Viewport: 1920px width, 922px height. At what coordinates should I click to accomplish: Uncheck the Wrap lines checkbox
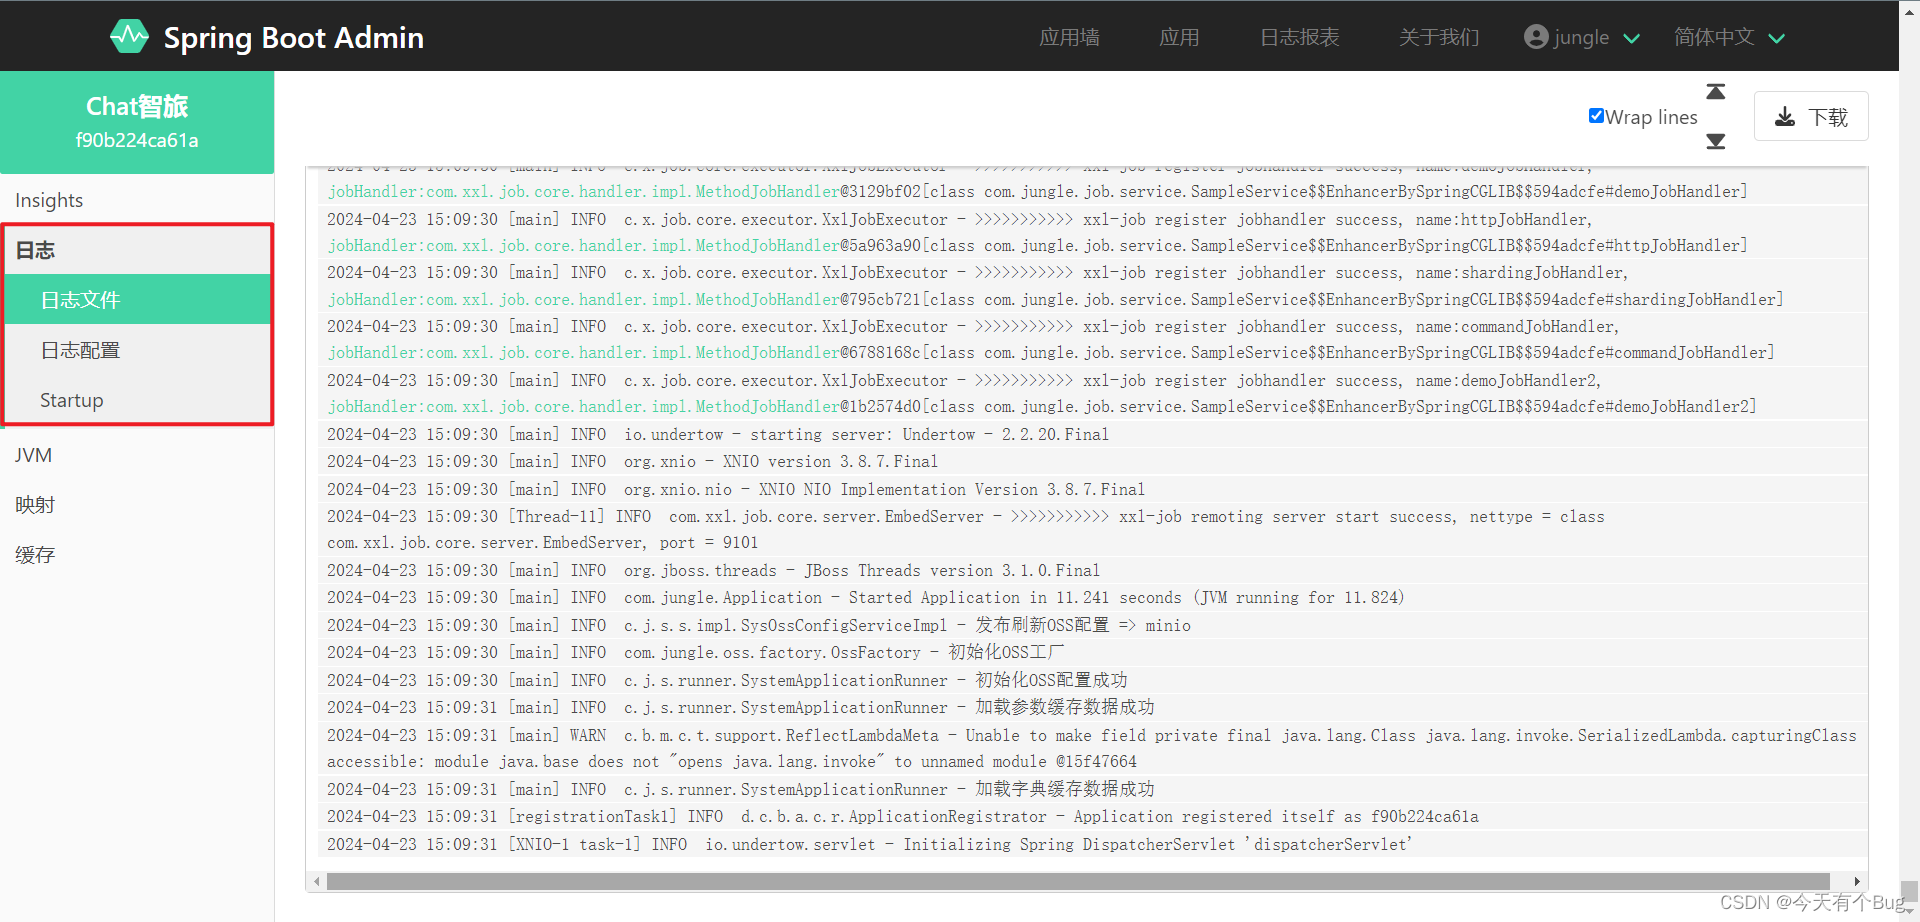[x=1596, y=115]
